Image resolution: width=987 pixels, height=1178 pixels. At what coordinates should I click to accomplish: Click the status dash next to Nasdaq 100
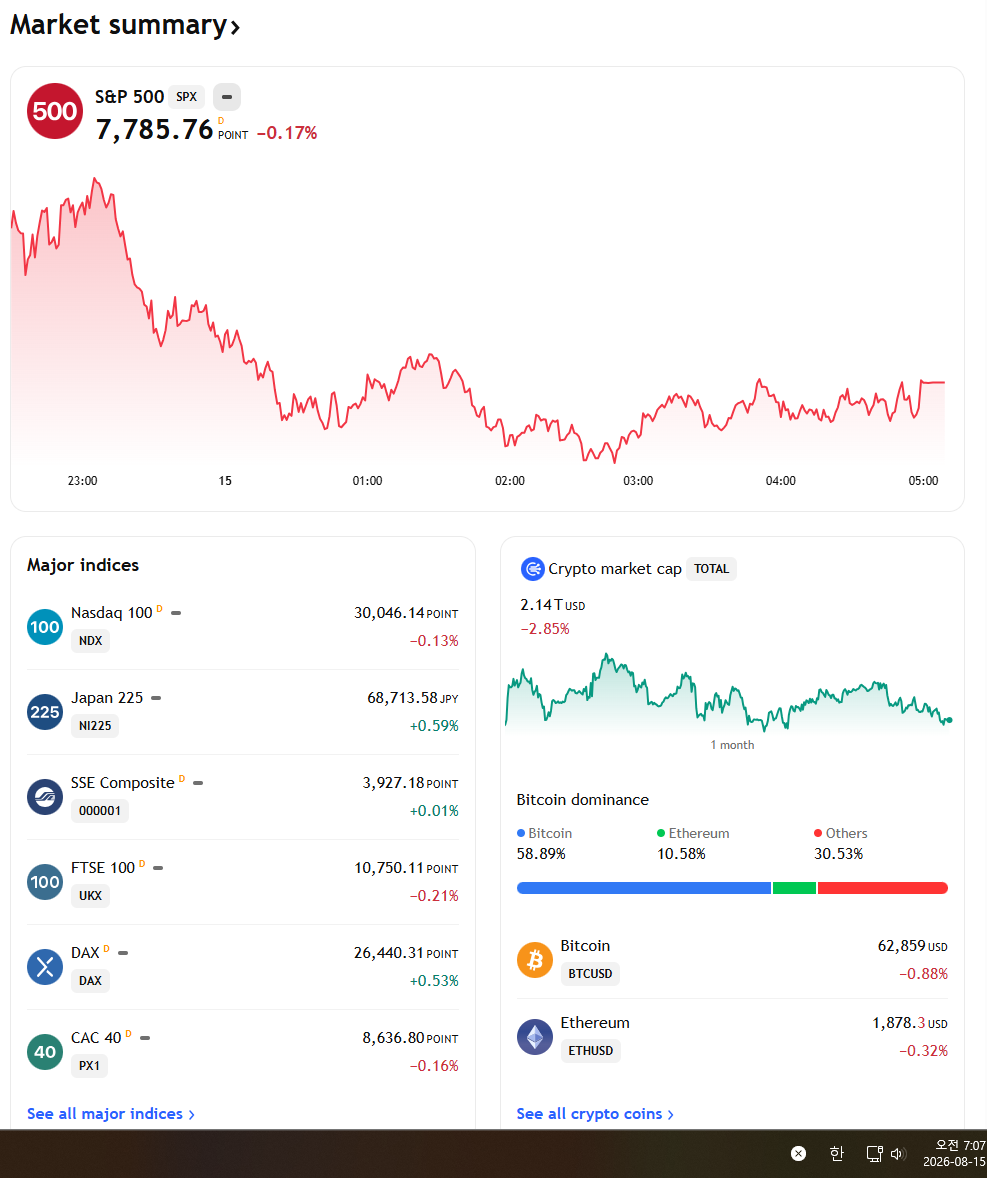[176, 613]
